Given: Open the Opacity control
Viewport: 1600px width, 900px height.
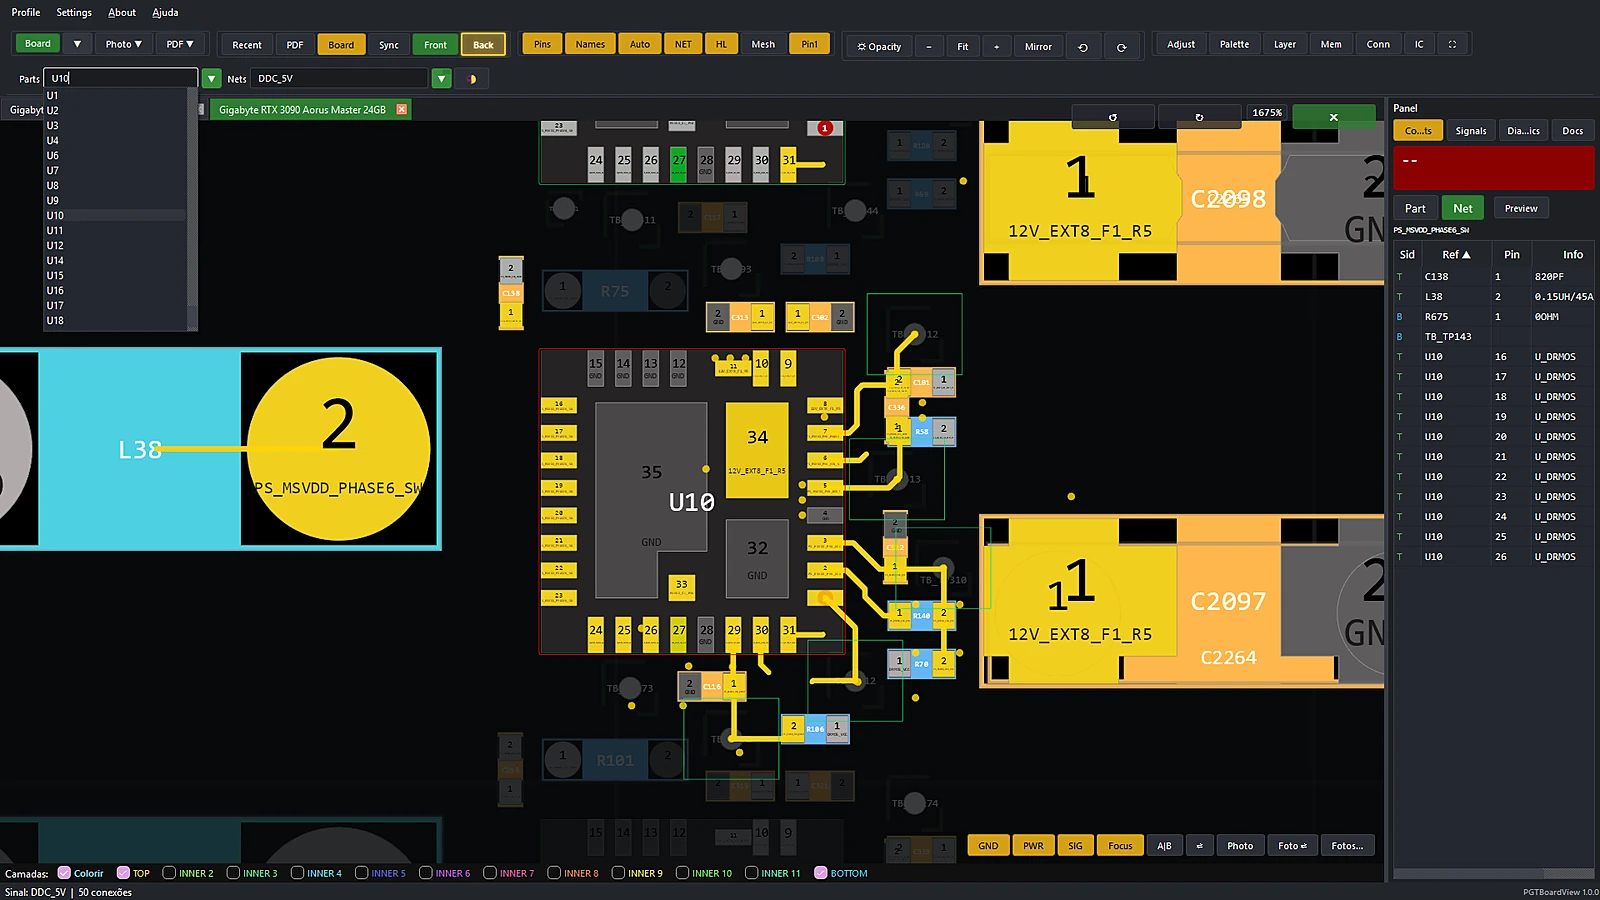Looking at the screenshot, I should pyautogui.click(x=879, y=46).
